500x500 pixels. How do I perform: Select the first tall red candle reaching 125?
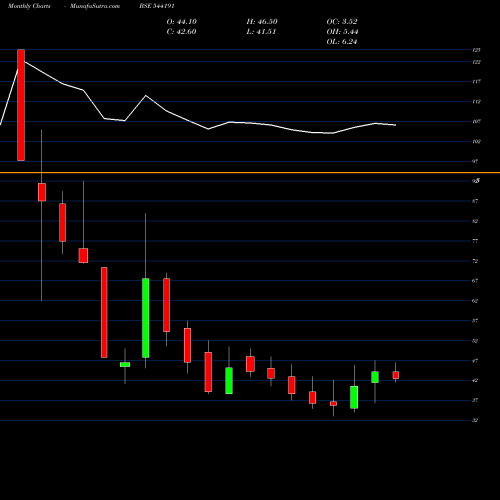tap(21, 105)
